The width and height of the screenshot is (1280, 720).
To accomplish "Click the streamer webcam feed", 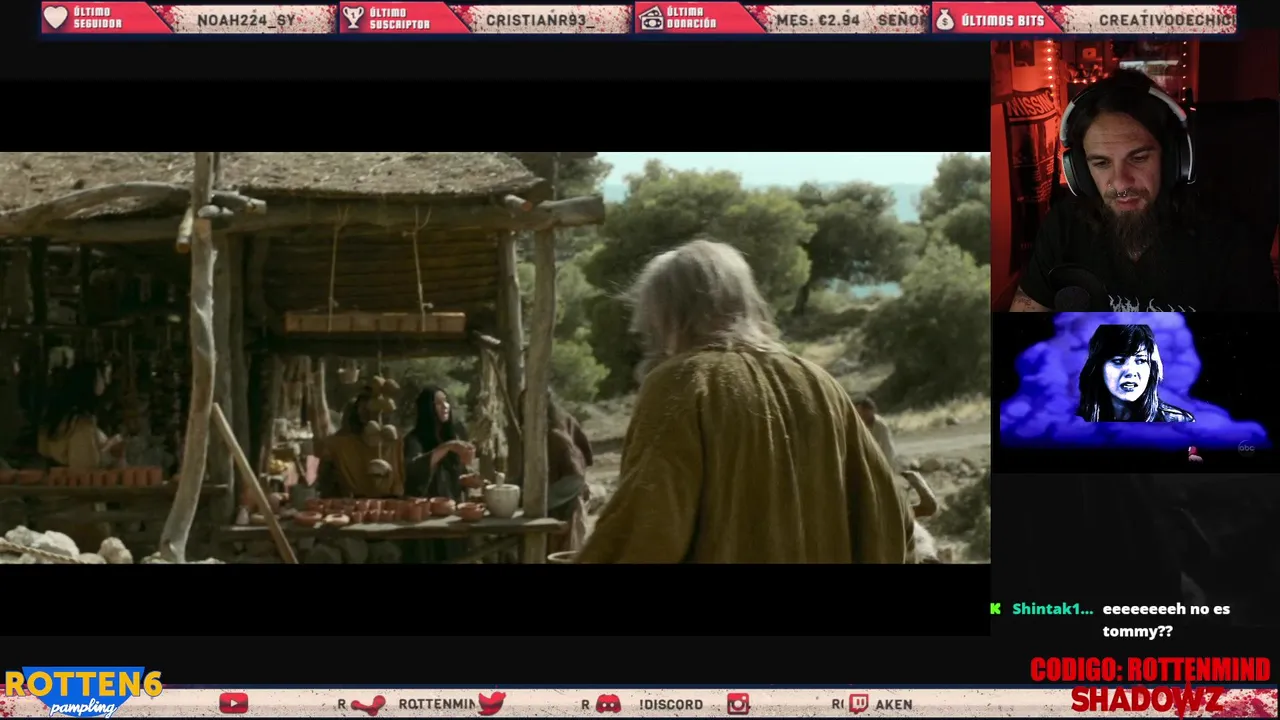I will pos(1135,176).
